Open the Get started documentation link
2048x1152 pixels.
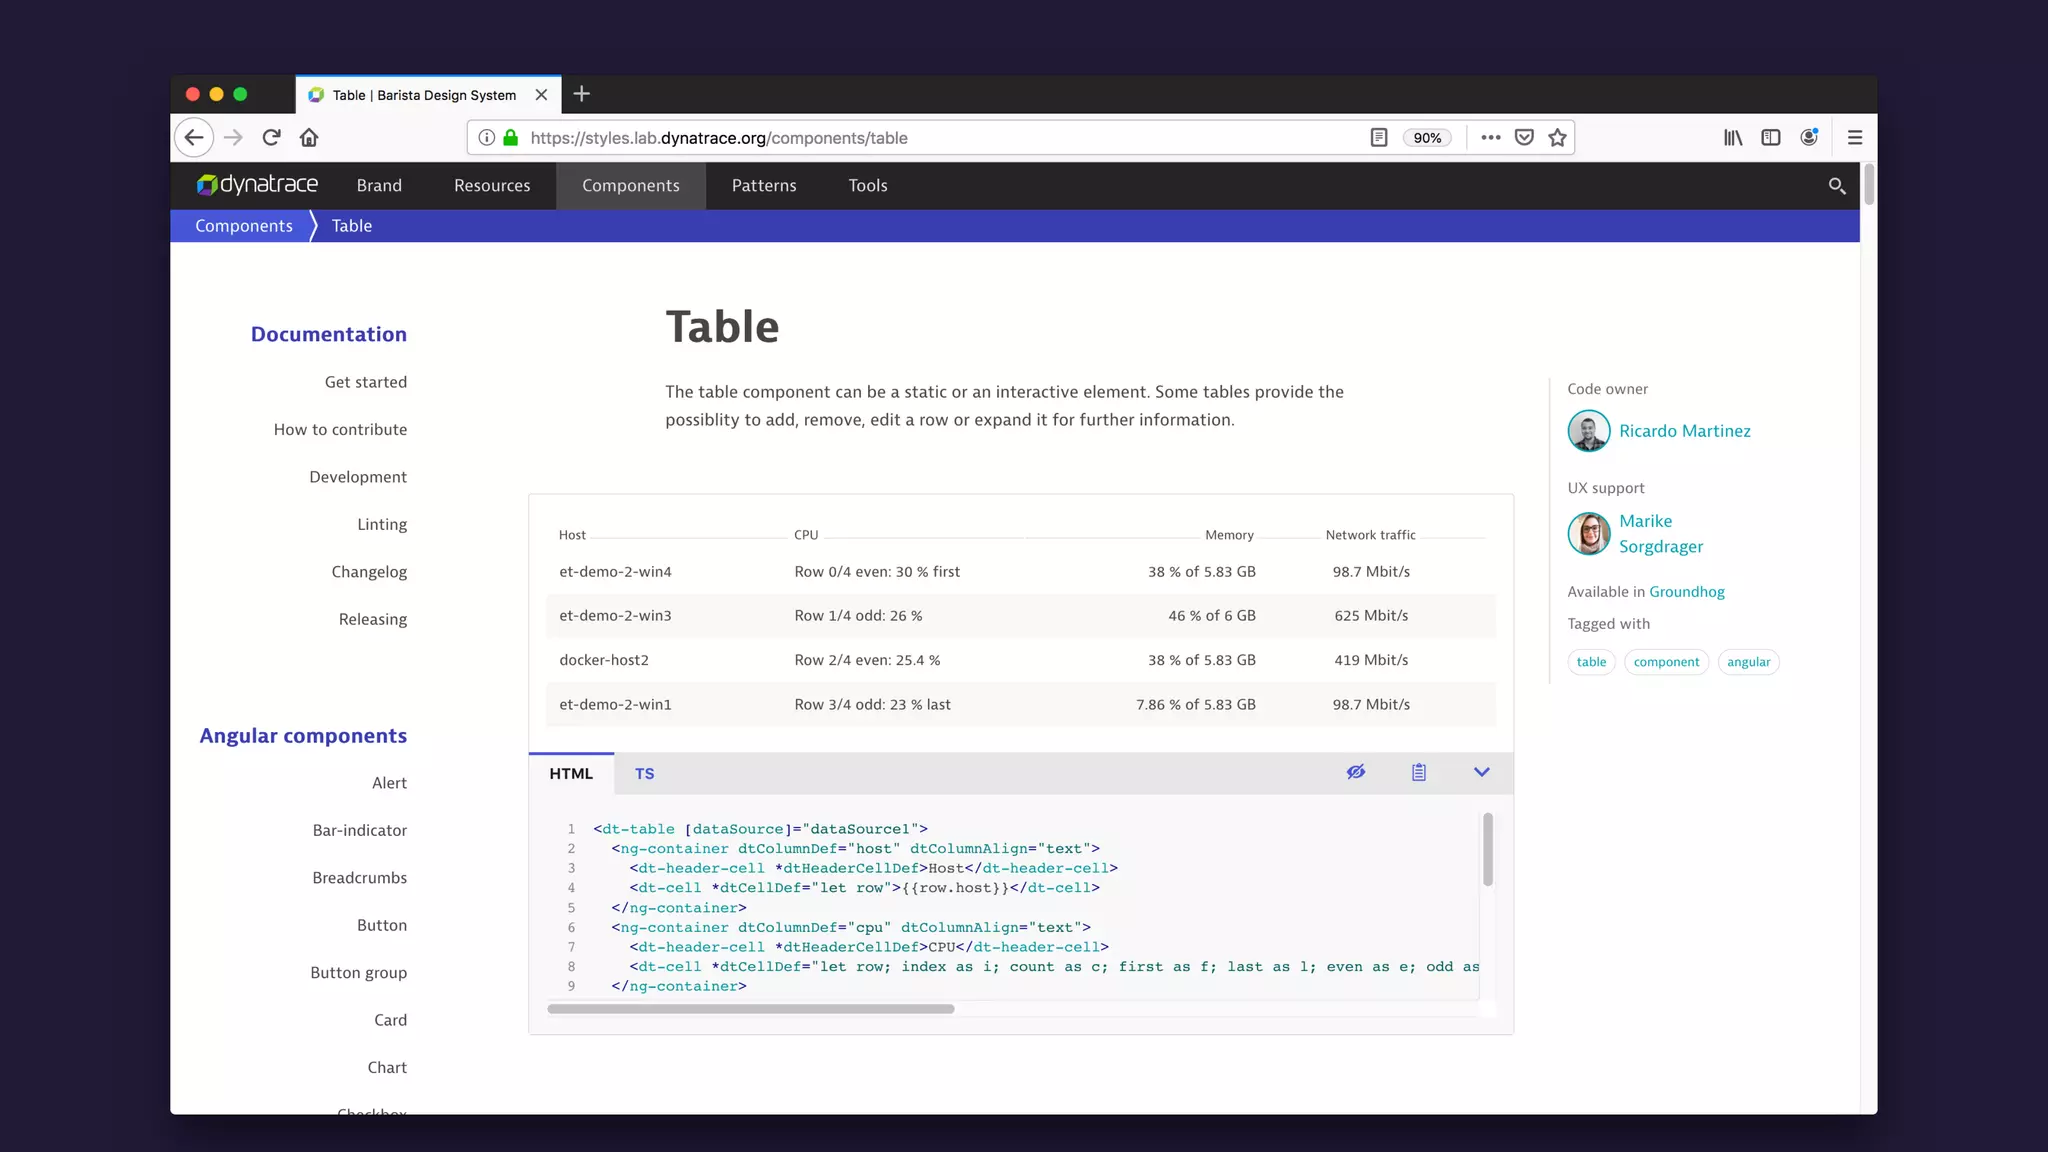pos(366,382)
